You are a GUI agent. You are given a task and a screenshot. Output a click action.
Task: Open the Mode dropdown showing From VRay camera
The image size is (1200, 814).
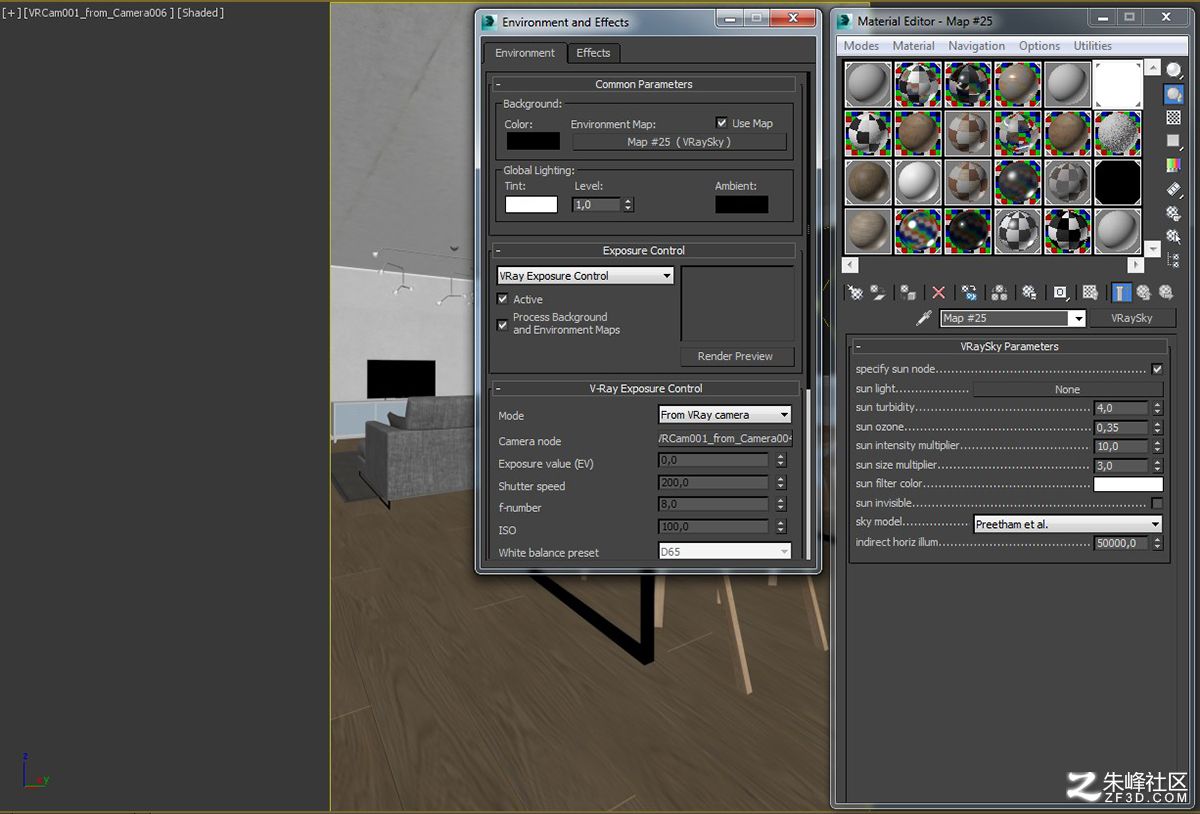pos(725,415)
